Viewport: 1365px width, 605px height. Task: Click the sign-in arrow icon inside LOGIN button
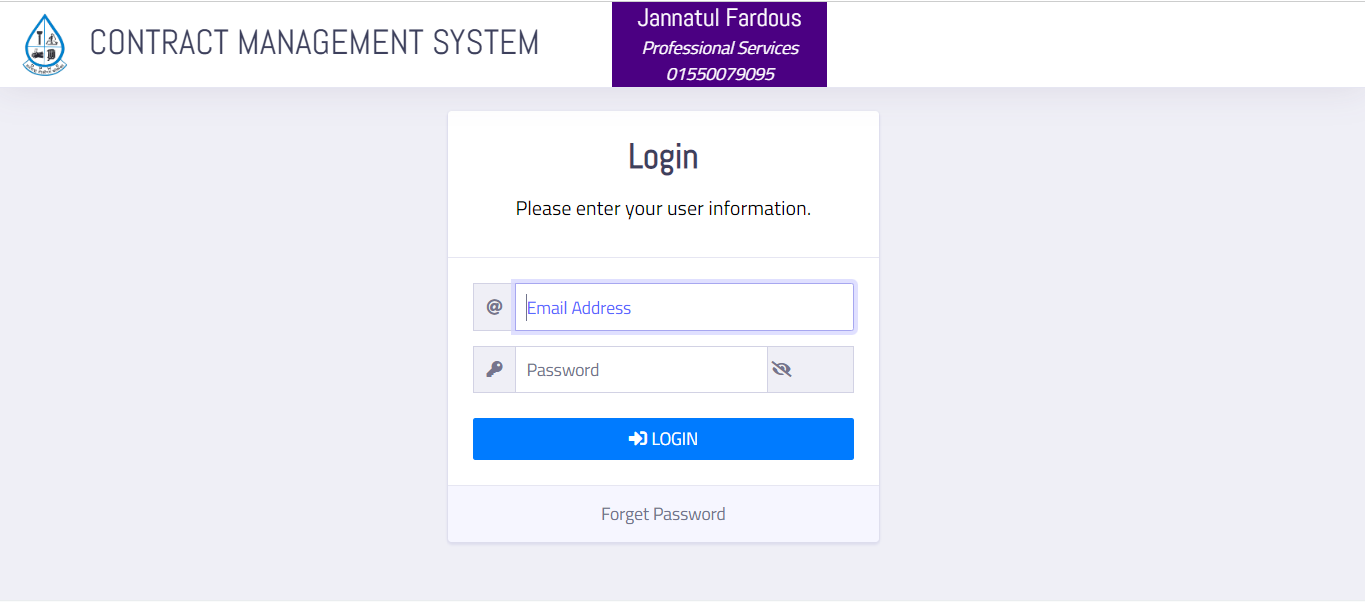[x=637, y=439]
